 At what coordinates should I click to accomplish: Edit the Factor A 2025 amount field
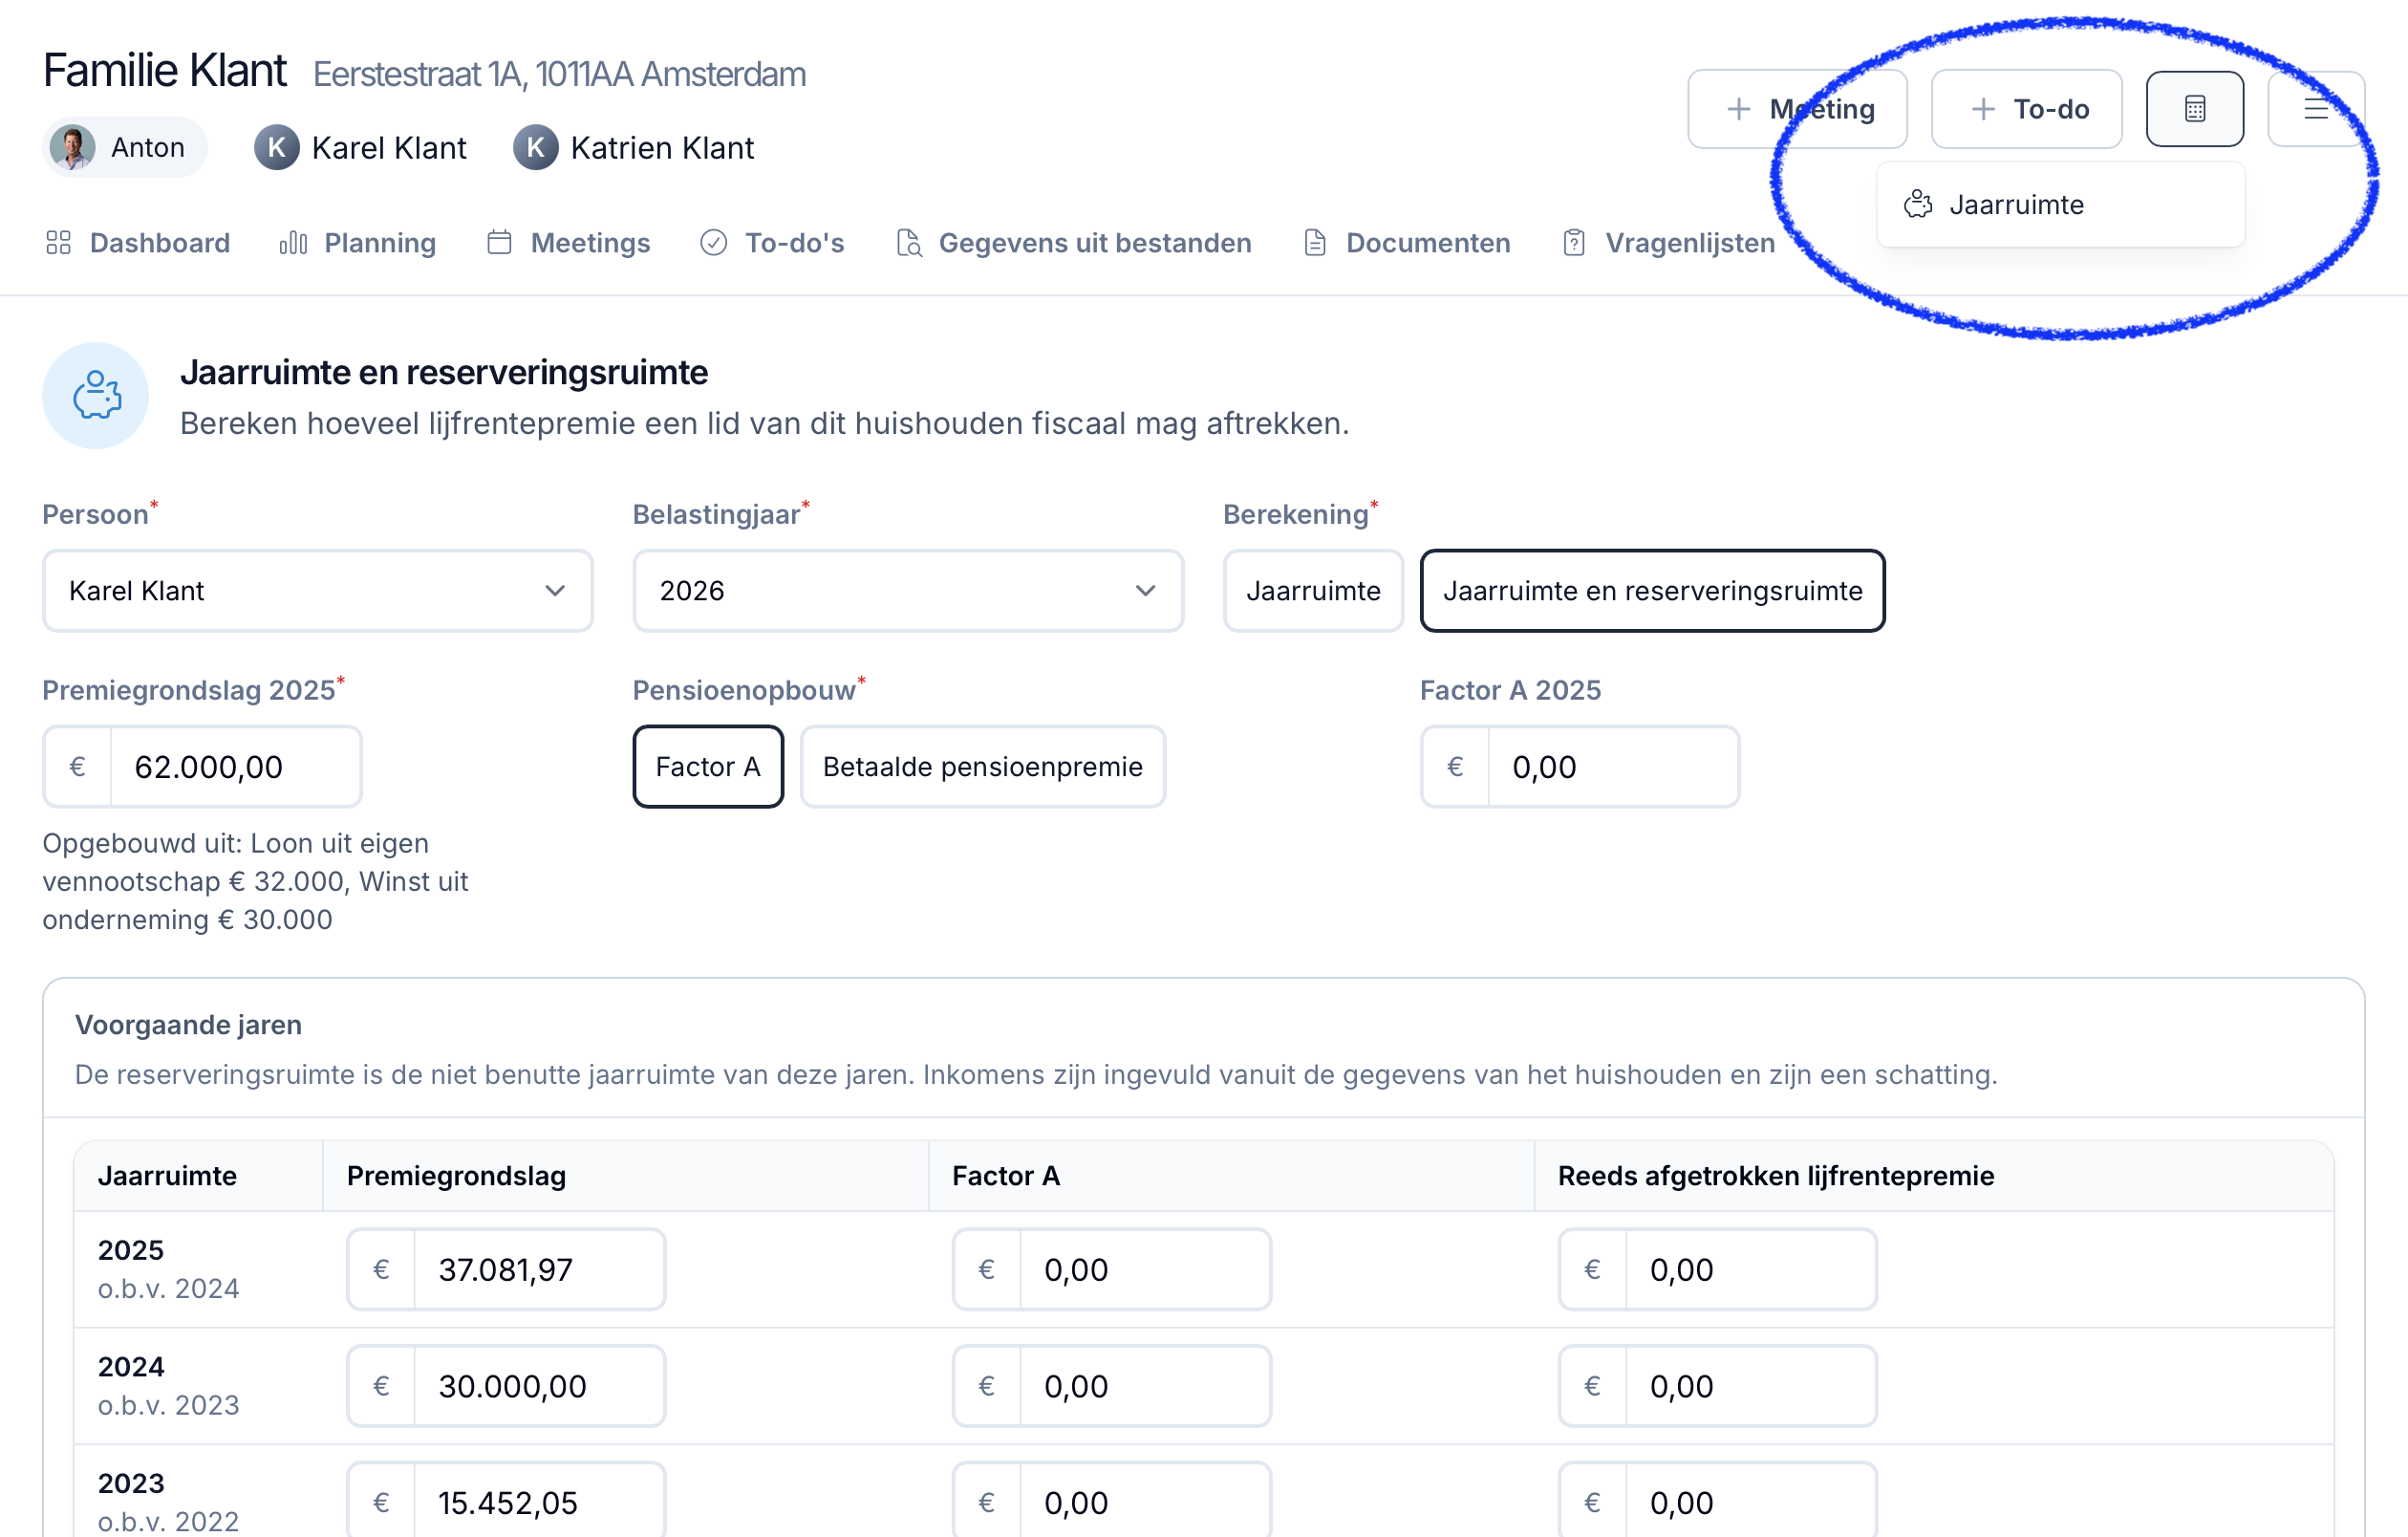pyautogui.click(x=1579, y=767)
